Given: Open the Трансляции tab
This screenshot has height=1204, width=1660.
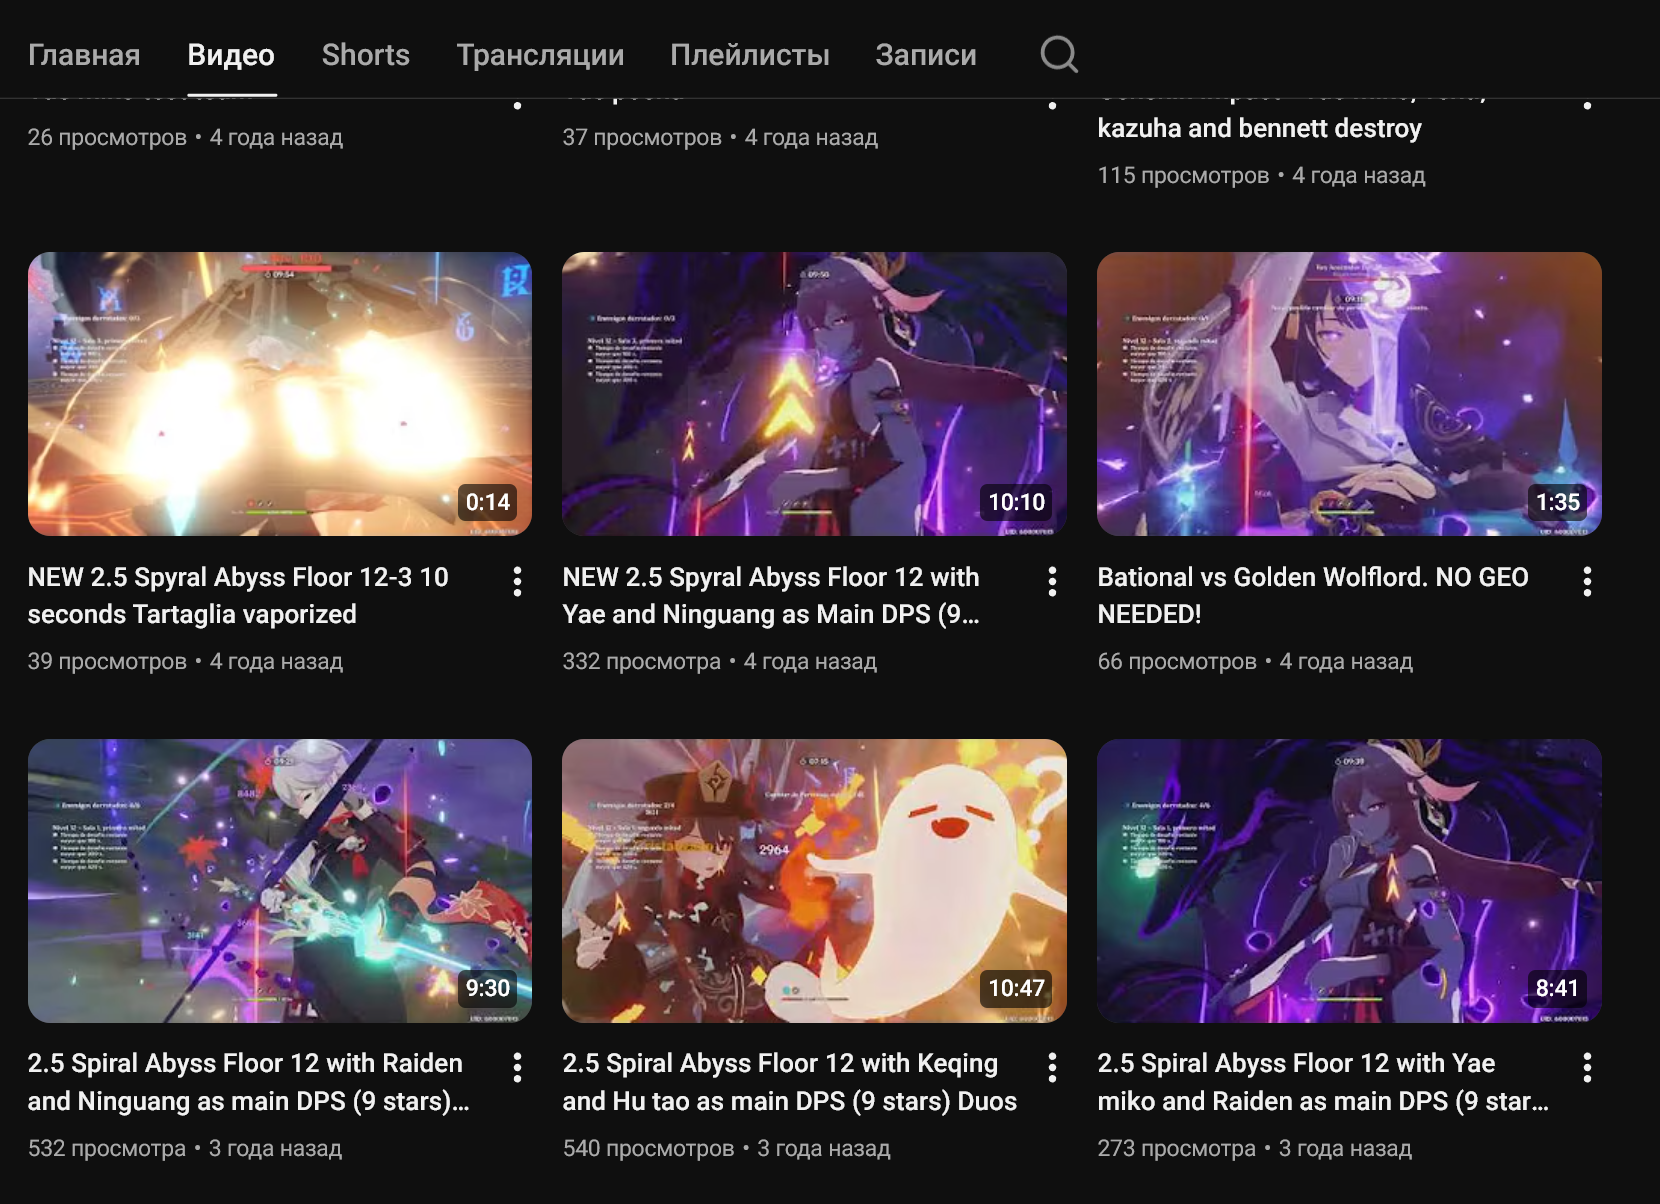Looking at the screenshot, I should (x=540, y=55).
